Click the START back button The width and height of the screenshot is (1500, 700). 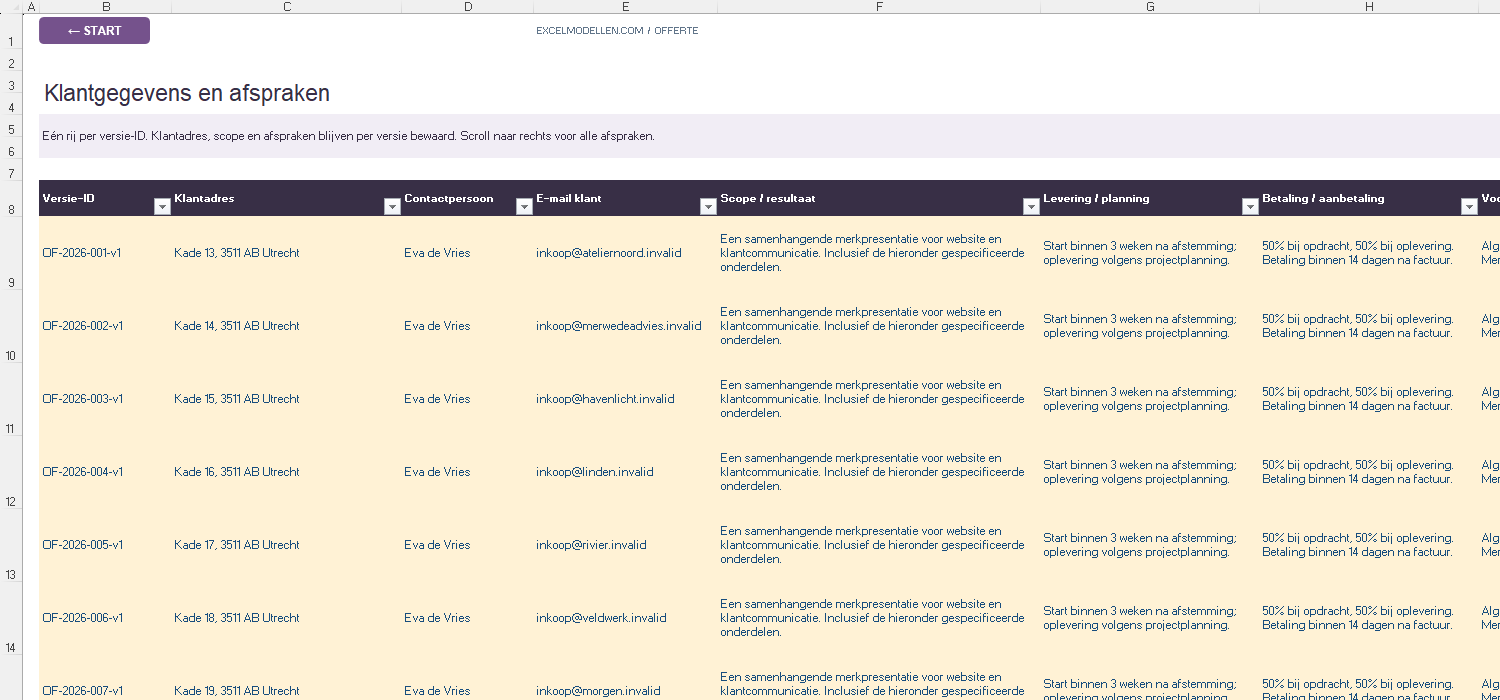94,31
